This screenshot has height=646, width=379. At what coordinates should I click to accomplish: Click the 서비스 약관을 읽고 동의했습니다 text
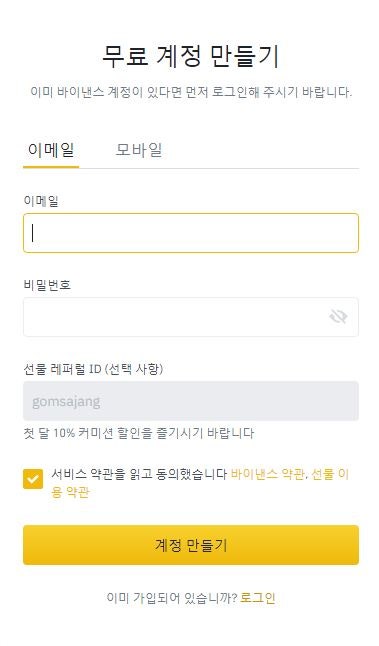(x=139, y=474)
